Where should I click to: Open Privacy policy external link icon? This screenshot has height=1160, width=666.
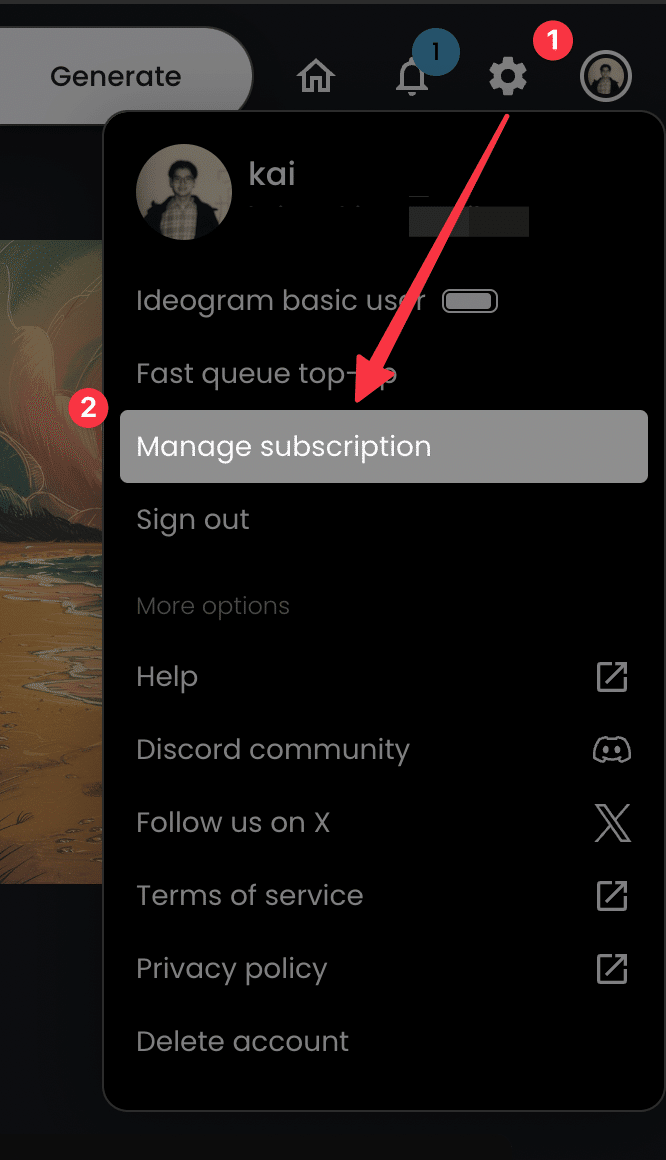tap(612, 968)
